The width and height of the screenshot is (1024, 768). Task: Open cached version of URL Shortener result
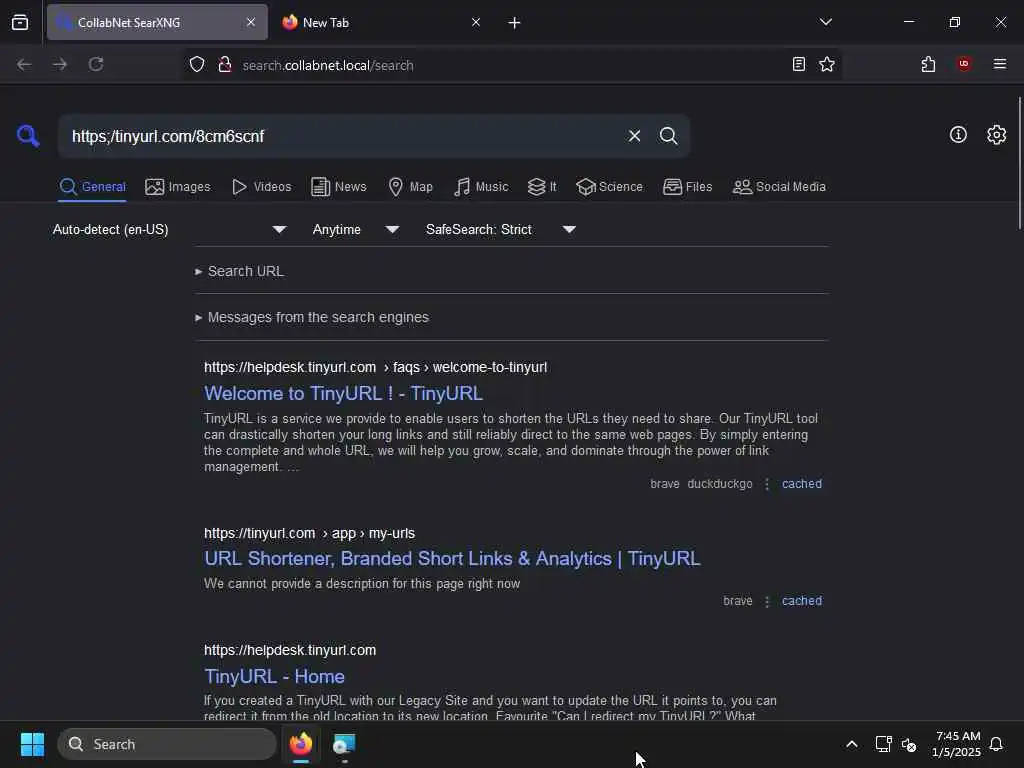tap(802, 601)
